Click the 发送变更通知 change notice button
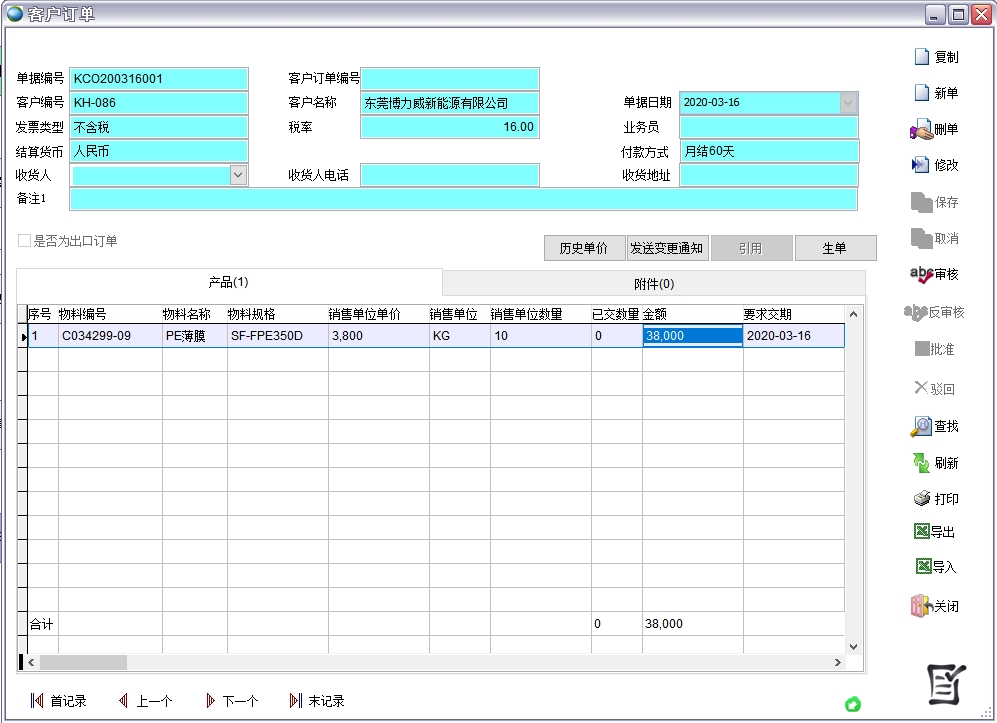997x723 pixels. coord(668,248)
